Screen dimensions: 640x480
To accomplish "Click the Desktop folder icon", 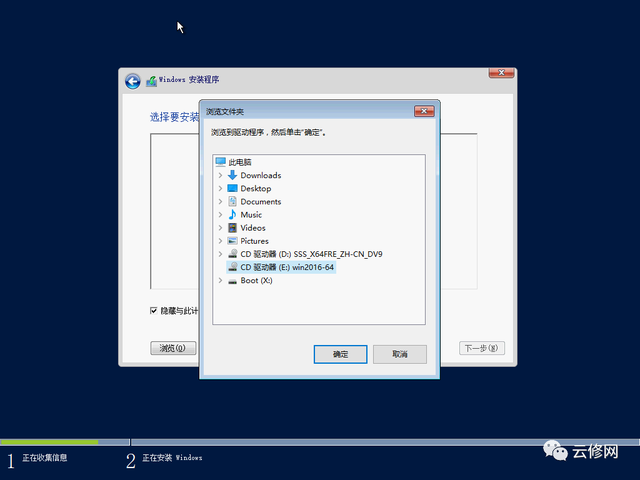I will (x=232, y=188).
